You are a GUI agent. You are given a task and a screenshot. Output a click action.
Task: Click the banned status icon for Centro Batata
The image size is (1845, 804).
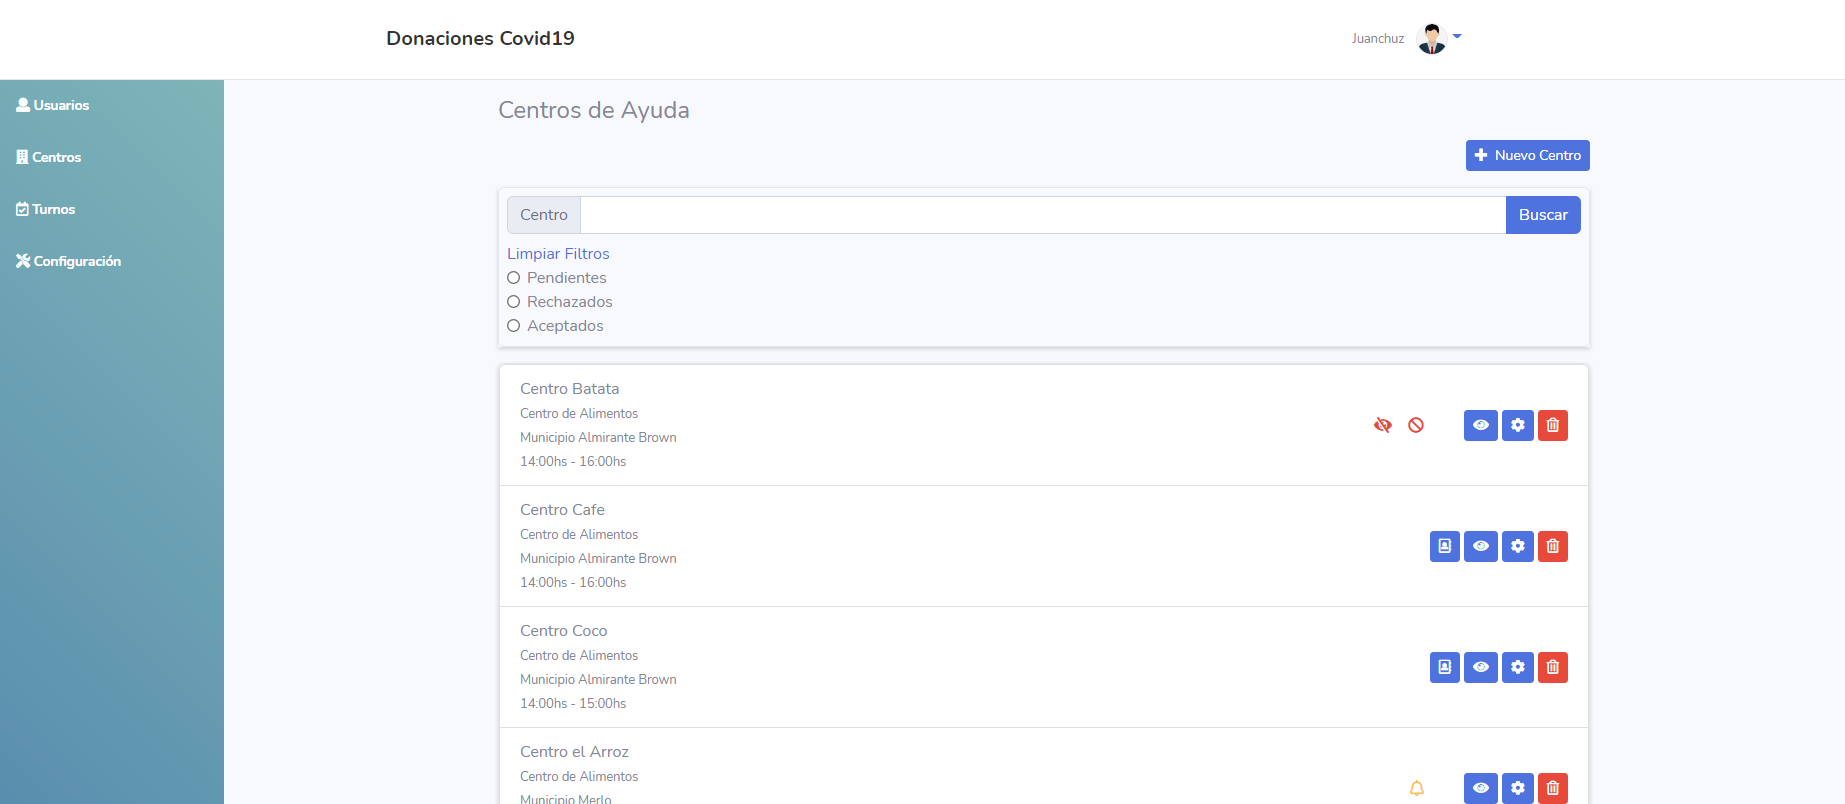1416,425
